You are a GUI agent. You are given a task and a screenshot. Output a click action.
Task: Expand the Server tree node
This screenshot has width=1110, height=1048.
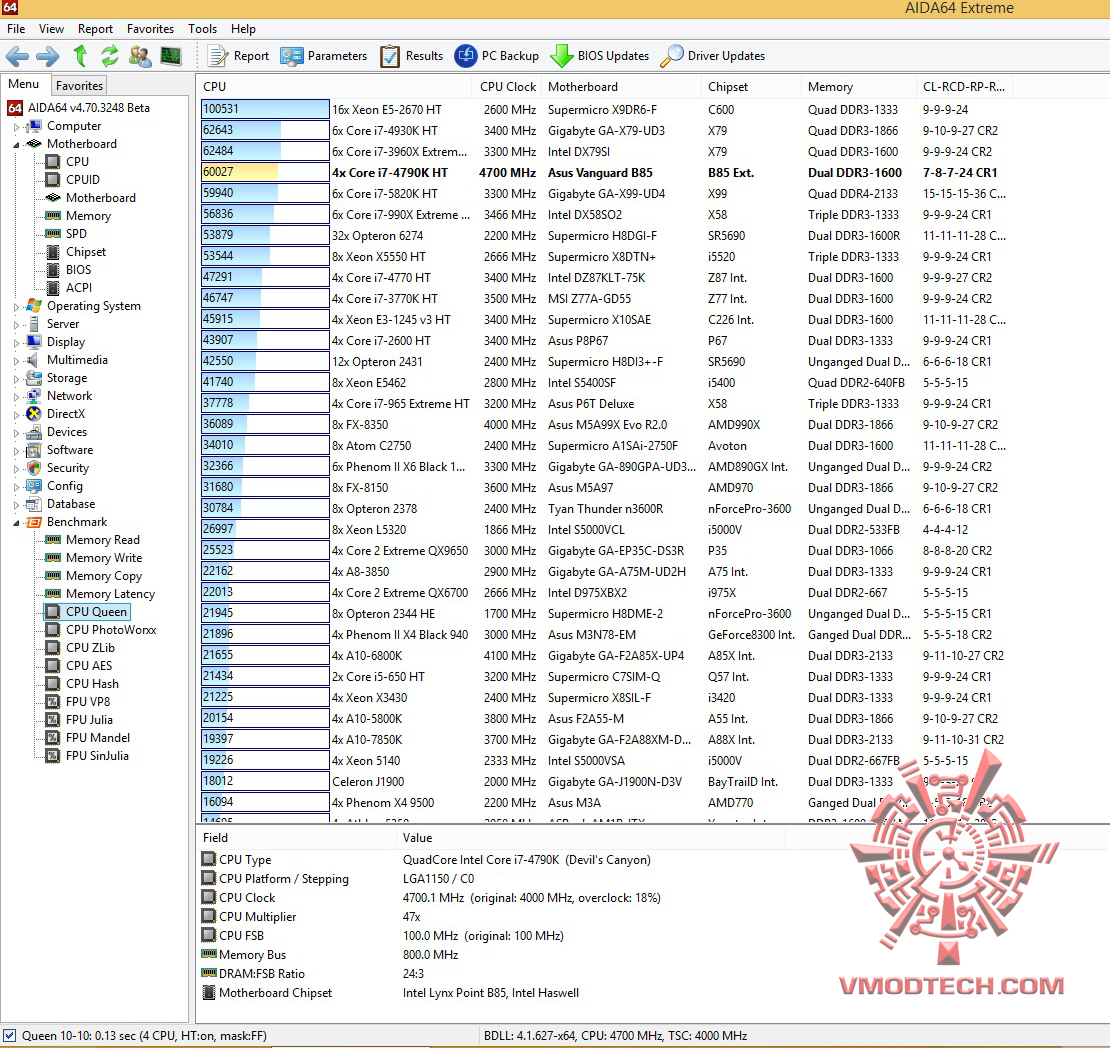tap(16, 324)
